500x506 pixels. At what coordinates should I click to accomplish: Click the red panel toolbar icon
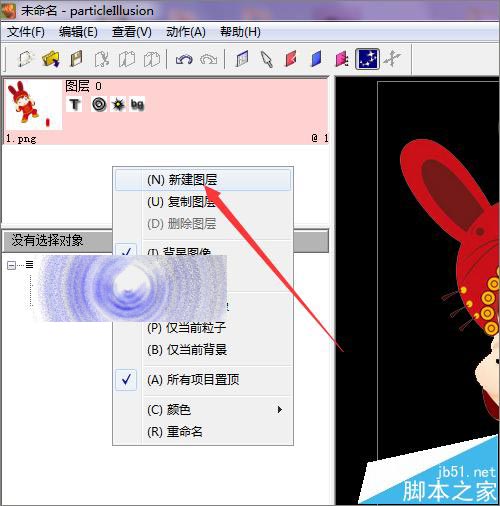[x=291, y=59]
